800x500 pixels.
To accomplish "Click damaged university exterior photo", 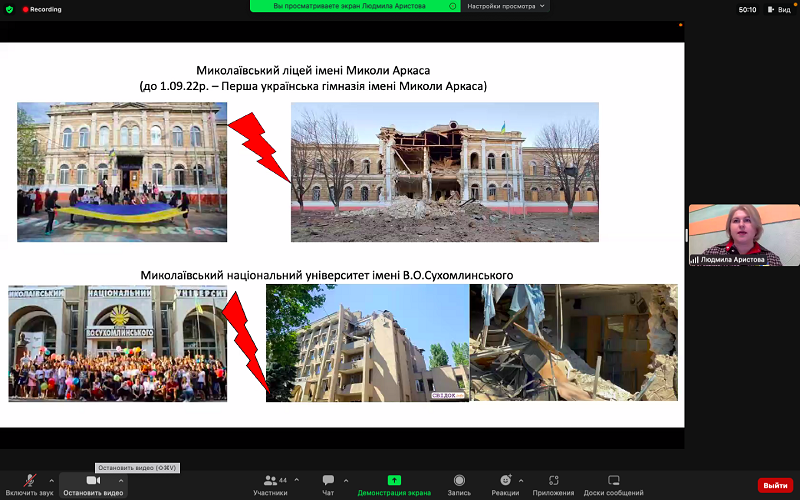I will coord(367,343).
